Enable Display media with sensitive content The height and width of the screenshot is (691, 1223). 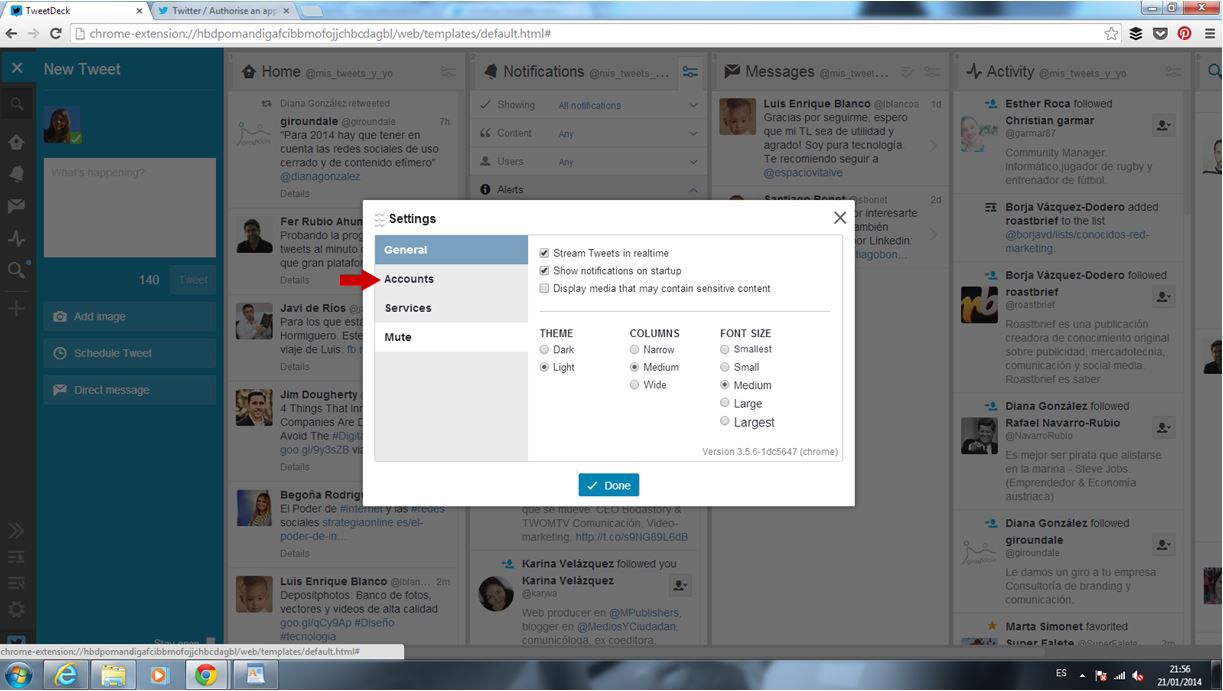click(544, 288)
